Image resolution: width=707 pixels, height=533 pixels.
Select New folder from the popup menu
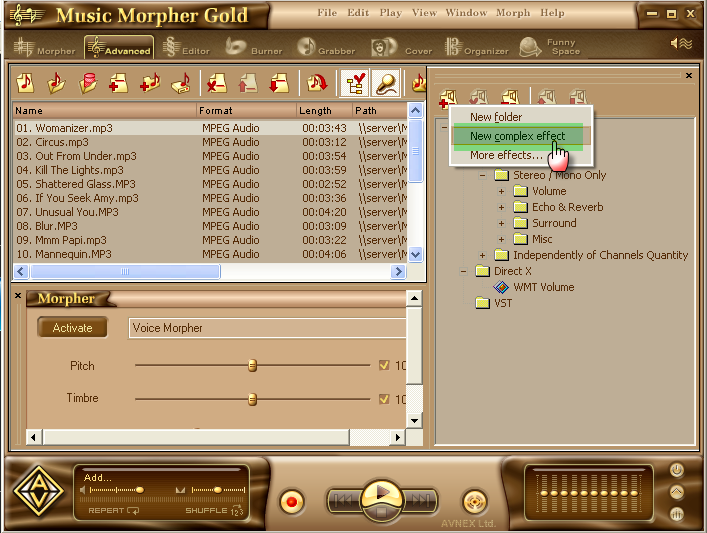496,117
